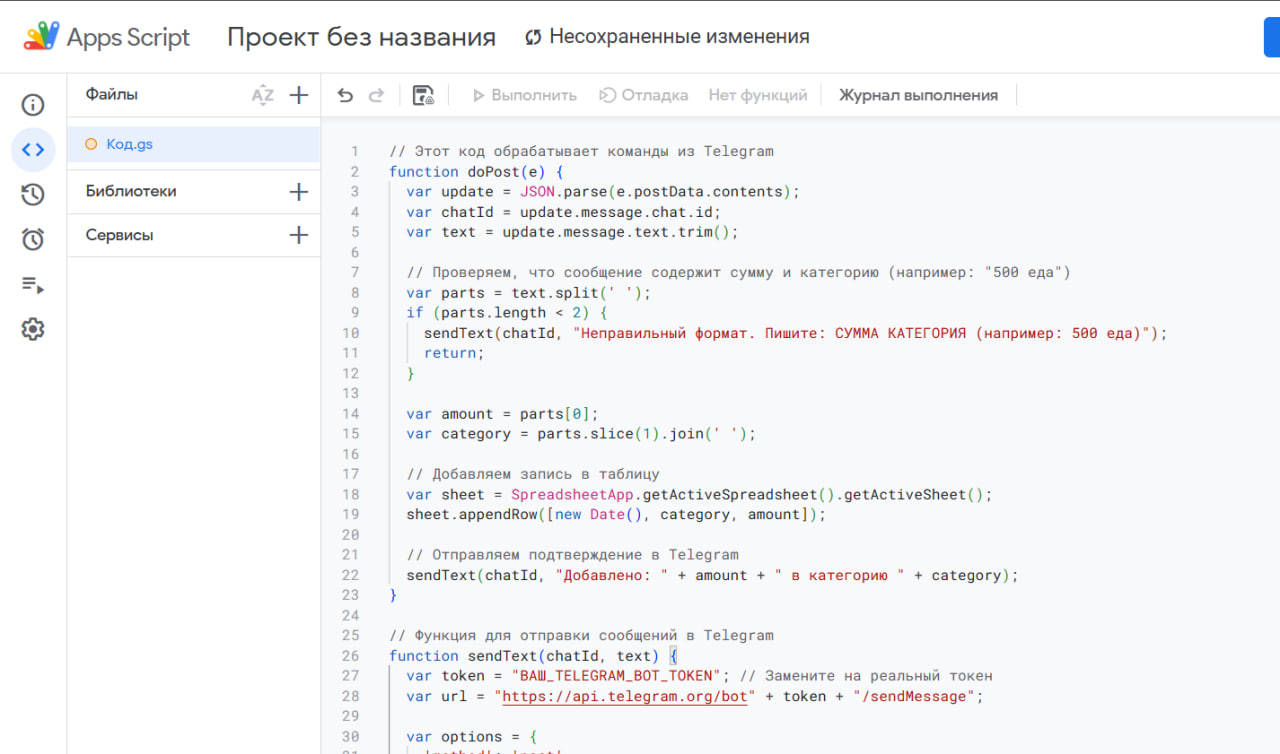
Task: Save project with the floppy disk icon
Action: (423, 95)
